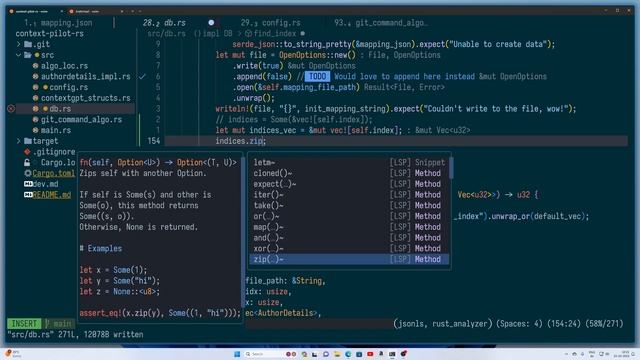This screenshot has height=360, width=640.
Task: Select db.rs in the file tree
Action: click(60, 109)
